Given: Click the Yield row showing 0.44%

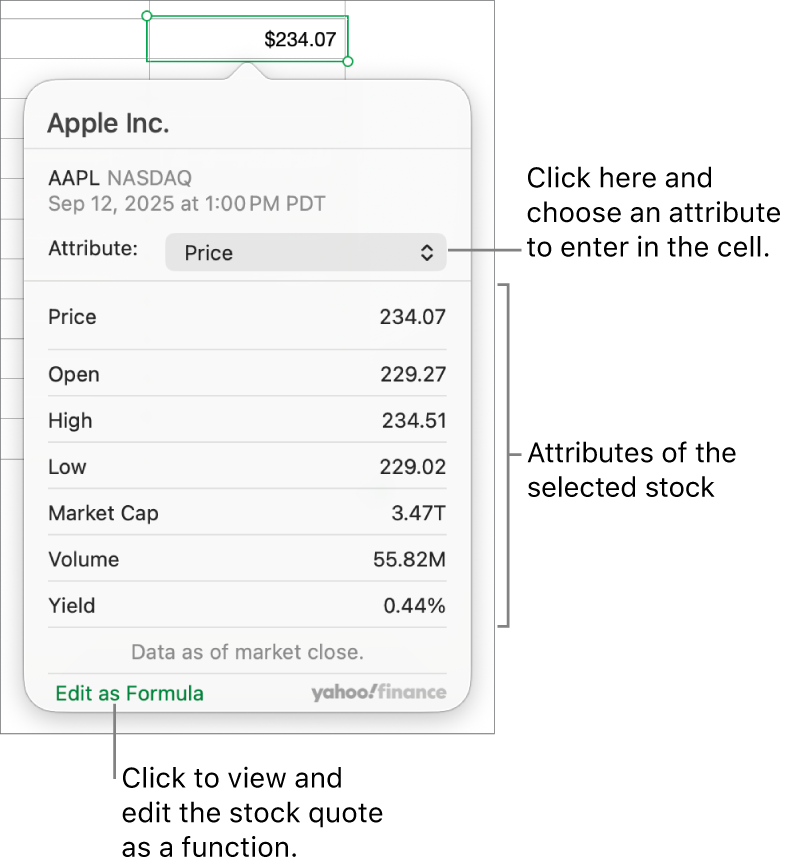Looking at the screenshot, I should coord(247,605).
